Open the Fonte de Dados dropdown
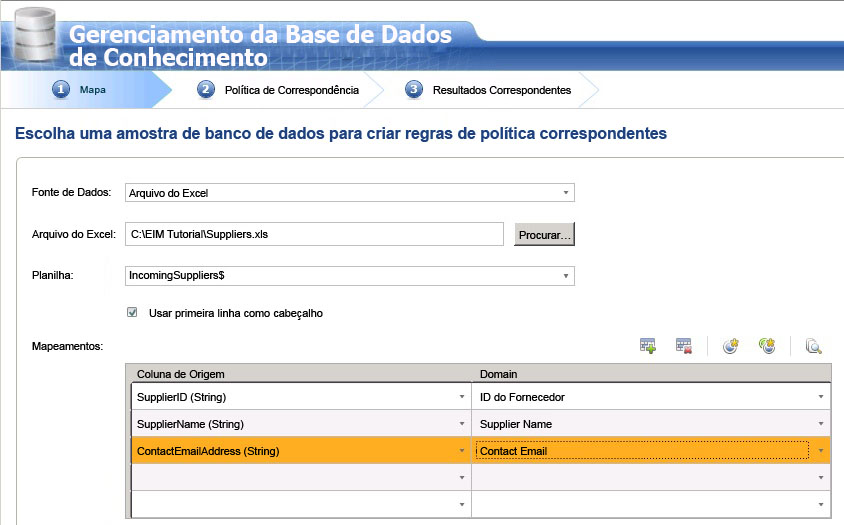Image resolution: width=844 pixels, height=525 pixels. [x=566, y=193]
